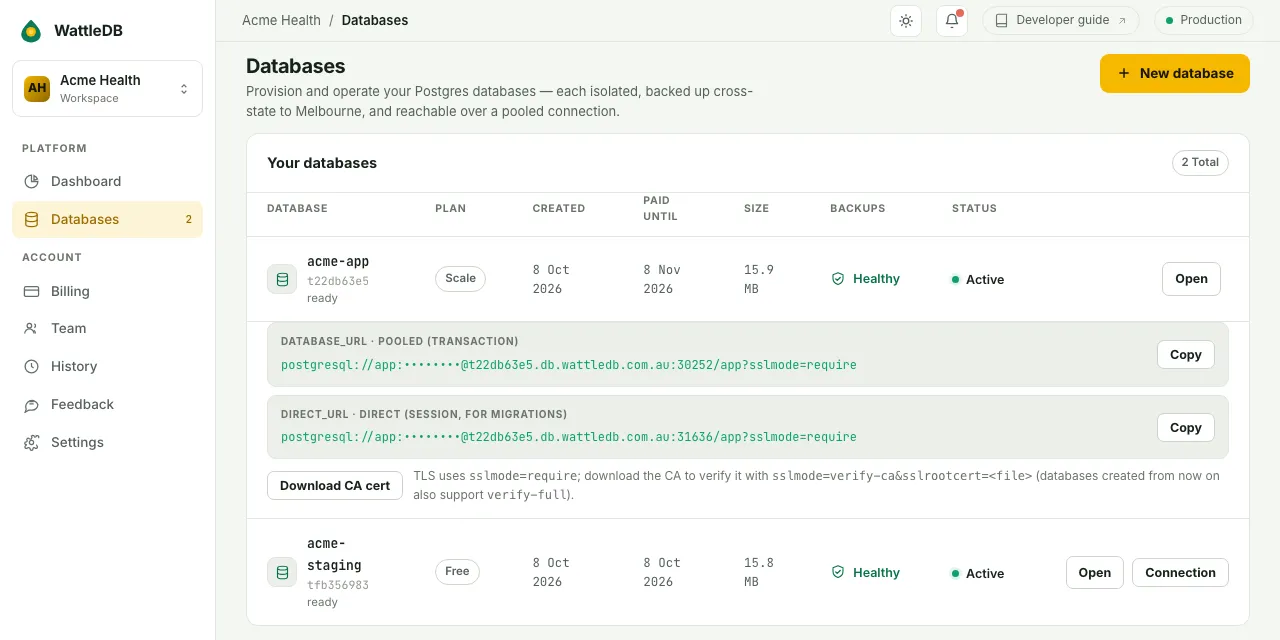Viewport: 1280px width, 640px height.
Task: Open notifications bell
Action: 952,20
